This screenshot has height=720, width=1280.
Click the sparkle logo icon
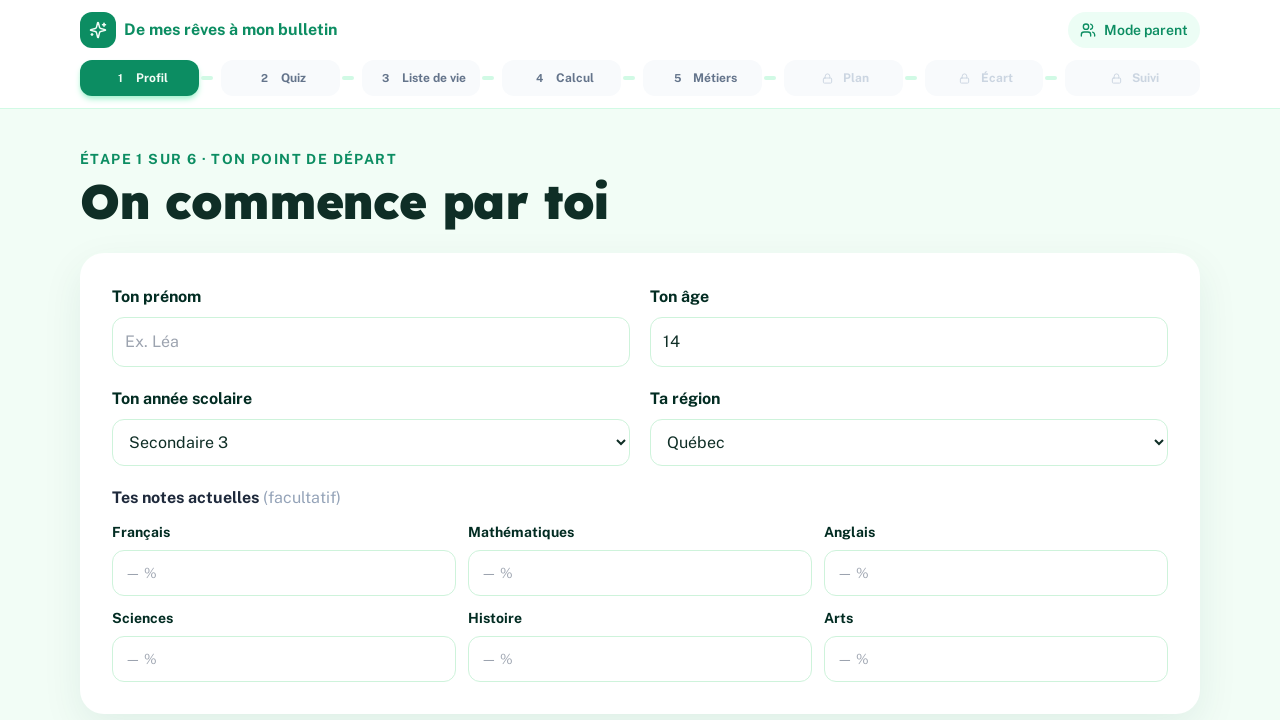click(98, 30)
